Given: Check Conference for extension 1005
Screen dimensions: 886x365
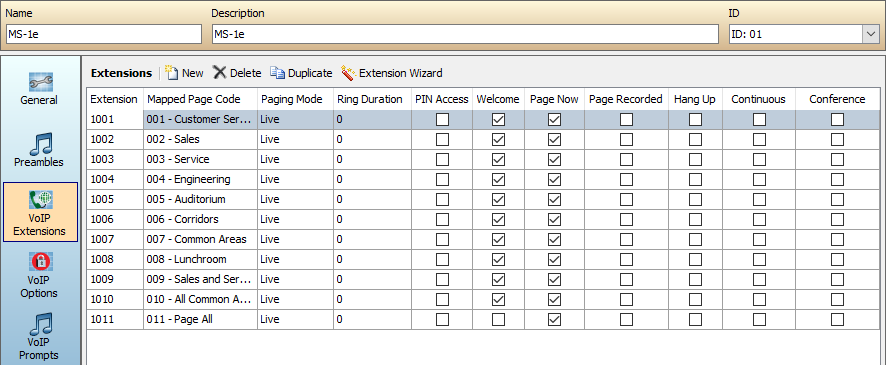Looking at the screenshot, I should 837,199.
